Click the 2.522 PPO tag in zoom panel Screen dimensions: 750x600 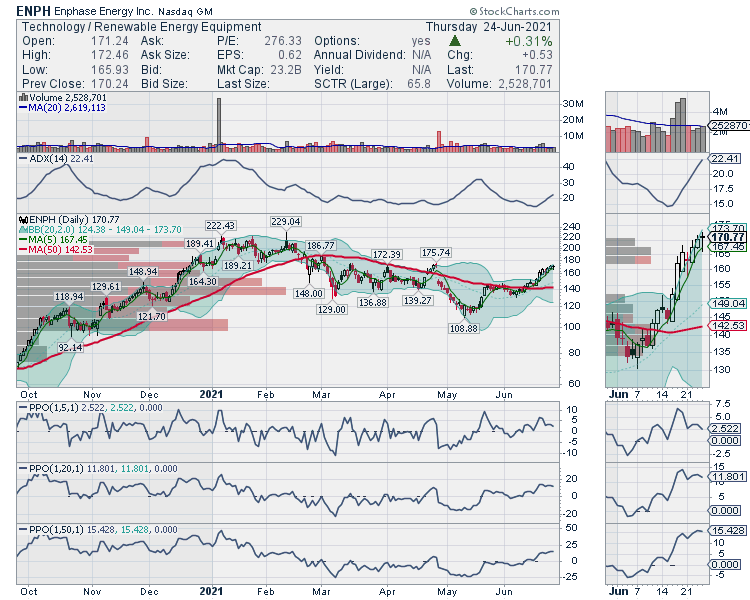tap(725, 428)
